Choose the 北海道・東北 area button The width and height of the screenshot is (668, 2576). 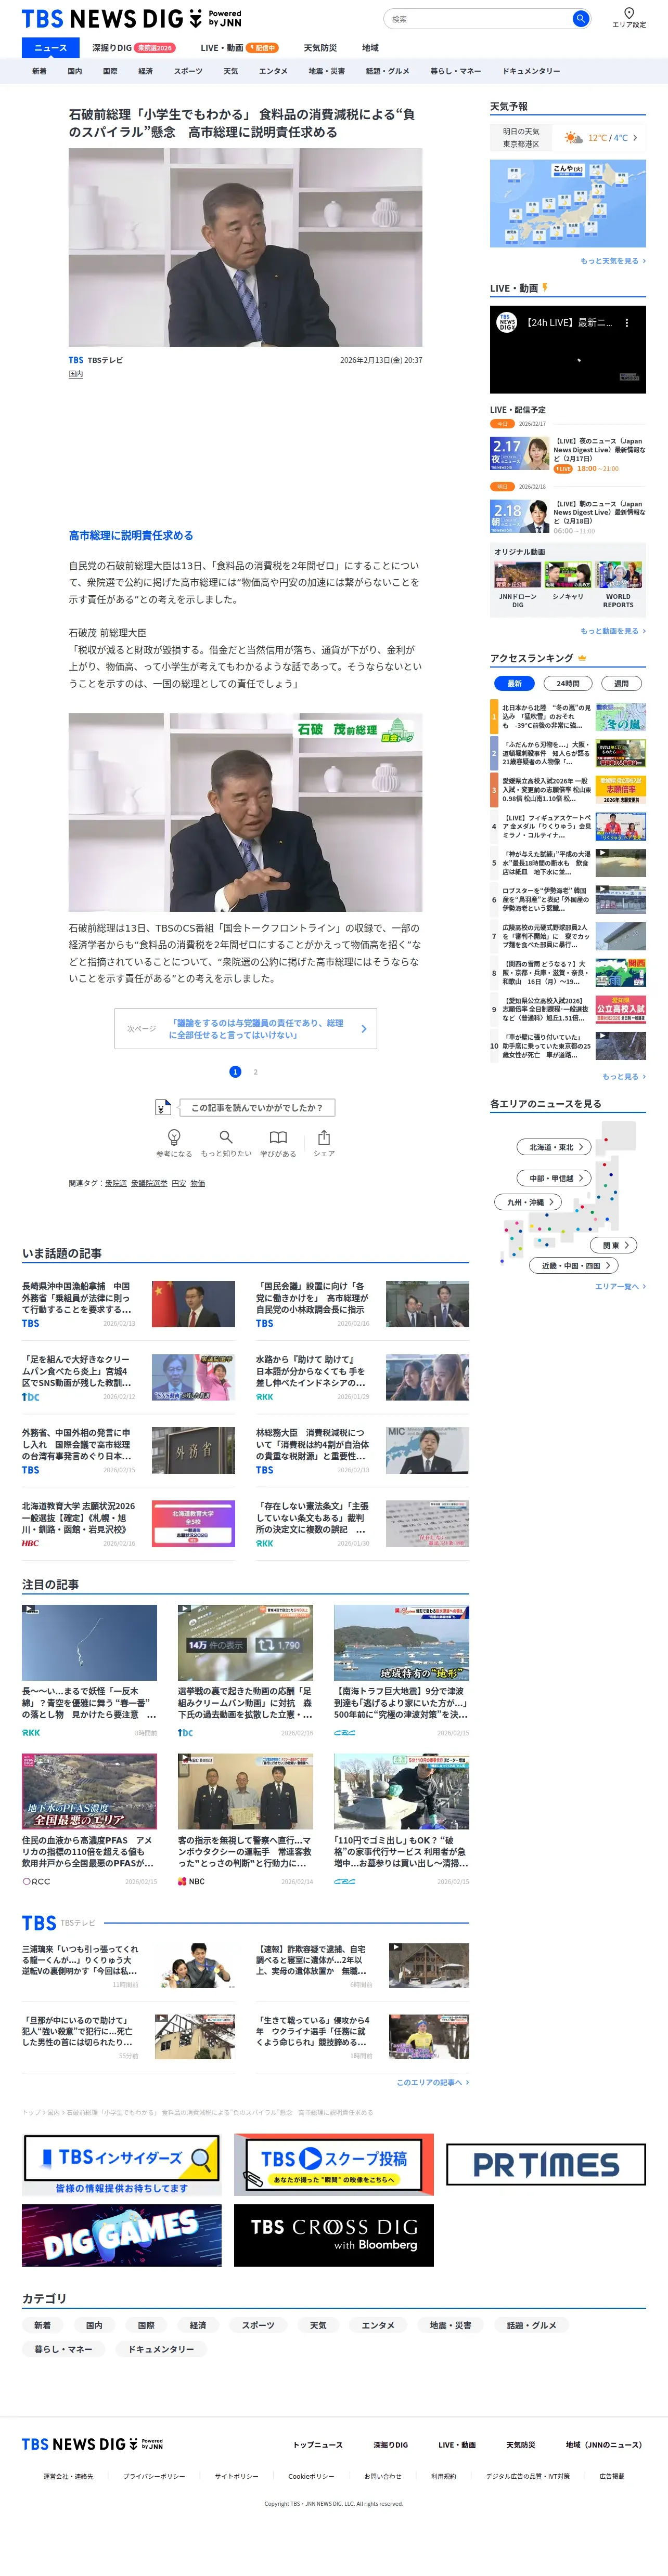click(554, 1147)
